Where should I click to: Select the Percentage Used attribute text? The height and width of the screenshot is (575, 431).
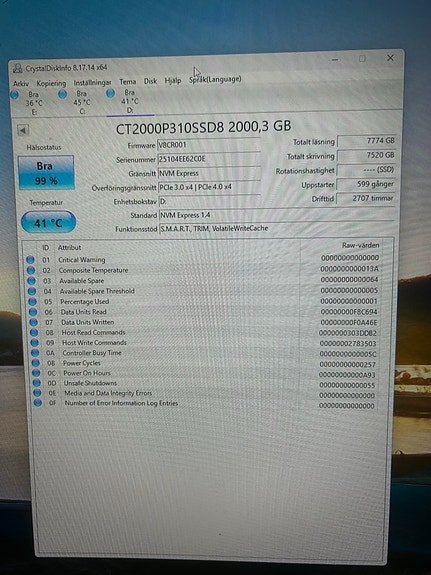(x=85, y=301)
